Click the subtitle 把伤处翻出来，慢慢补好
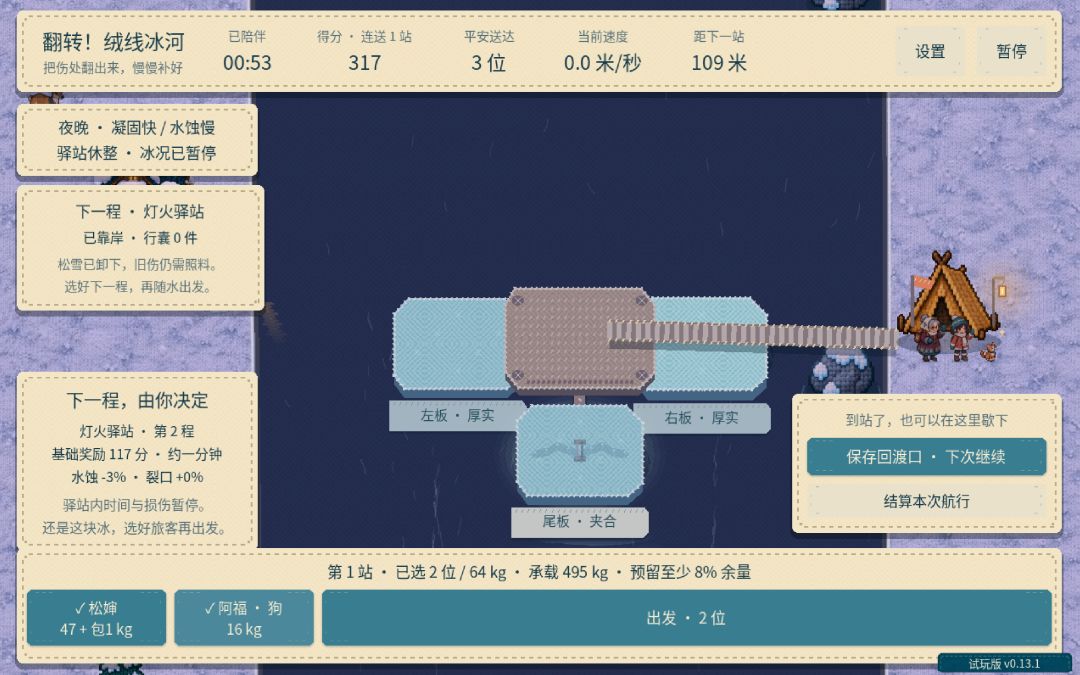The width and height of the screenshot is (1080, 675). tap(113, 68)
